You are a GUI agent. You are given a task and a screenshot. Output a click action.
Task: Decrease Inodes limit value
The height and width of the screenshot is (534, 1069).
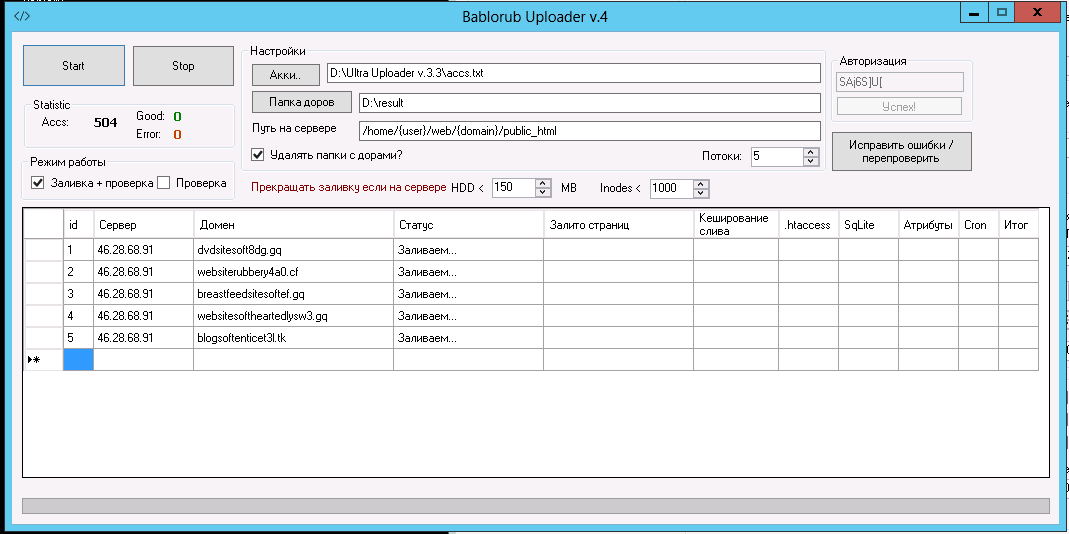click(702, 192)
